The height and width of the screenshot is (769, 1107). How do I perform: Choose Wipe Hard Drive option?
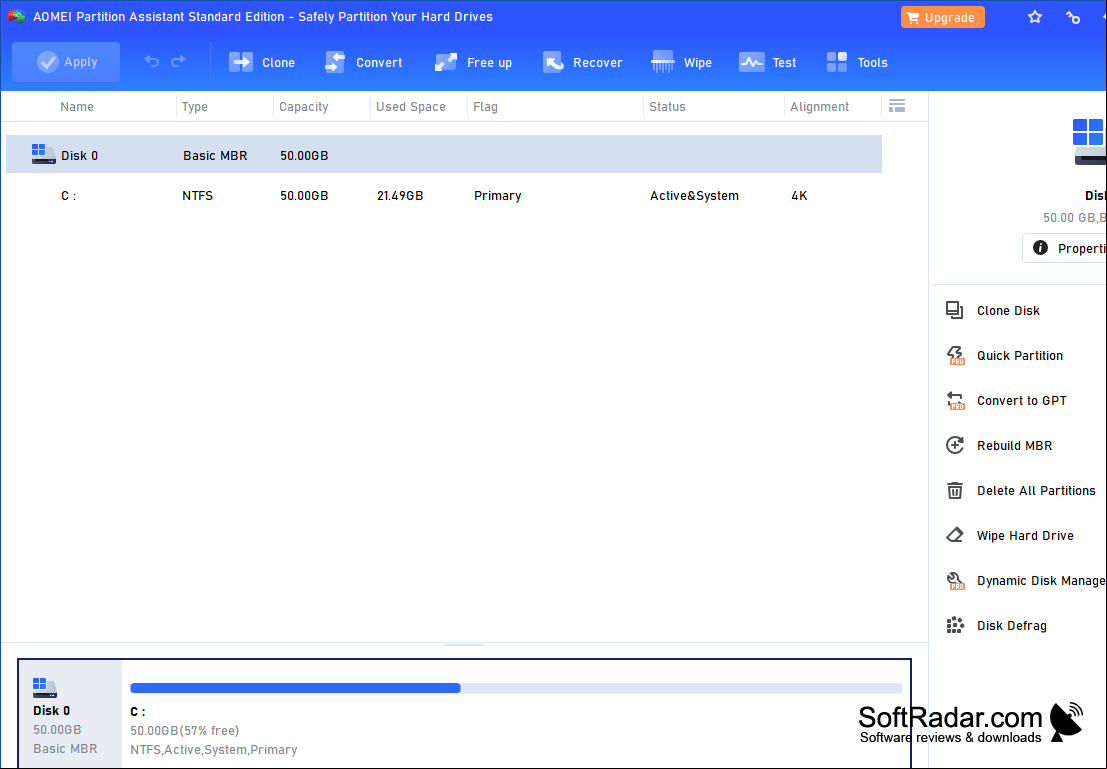[x=1025, y=536]
